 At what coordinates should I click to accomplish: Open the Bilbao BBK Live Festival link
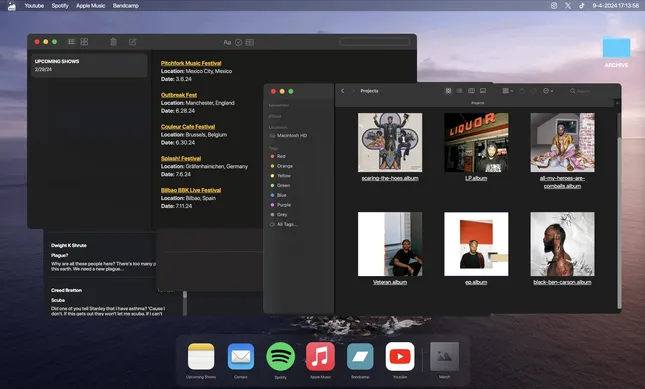(191, 190)
